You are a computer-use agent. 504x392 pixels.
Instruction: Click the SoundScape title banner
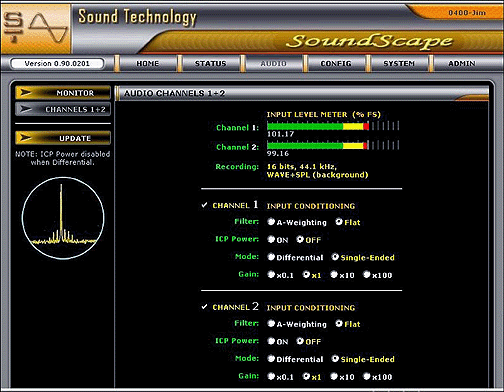369,41
